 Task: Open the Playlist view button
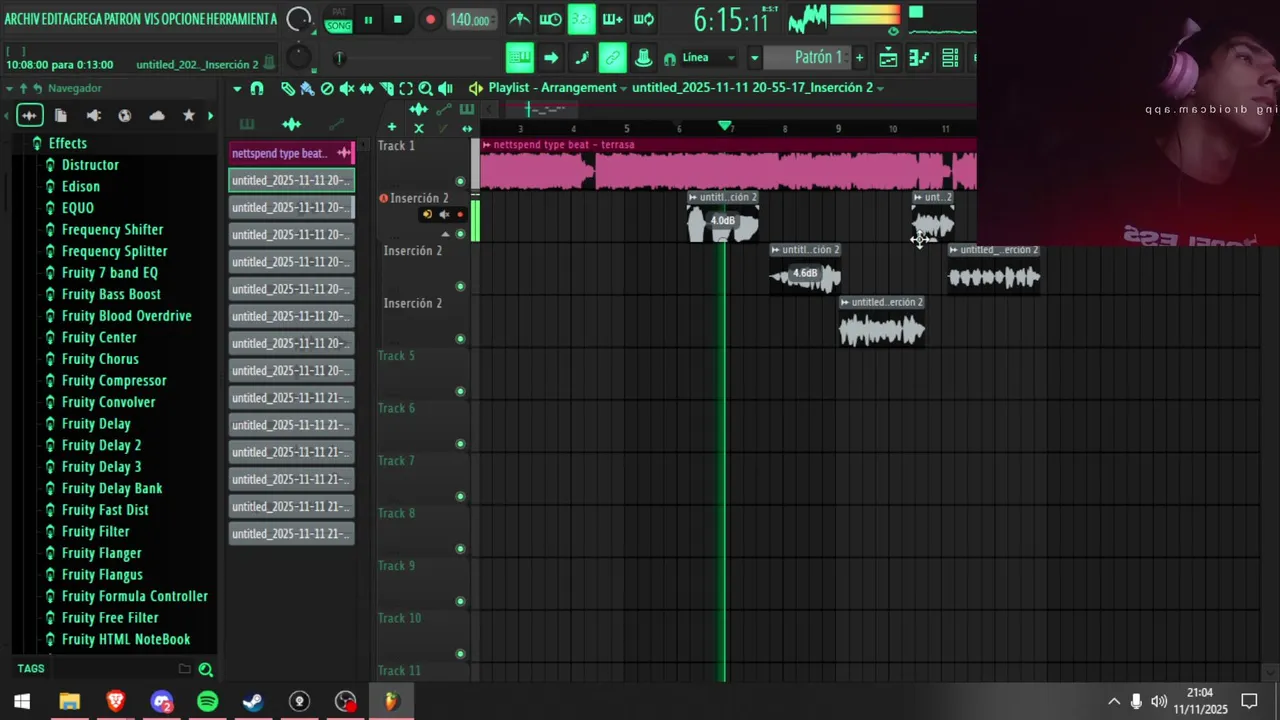[x=887, y=58]
